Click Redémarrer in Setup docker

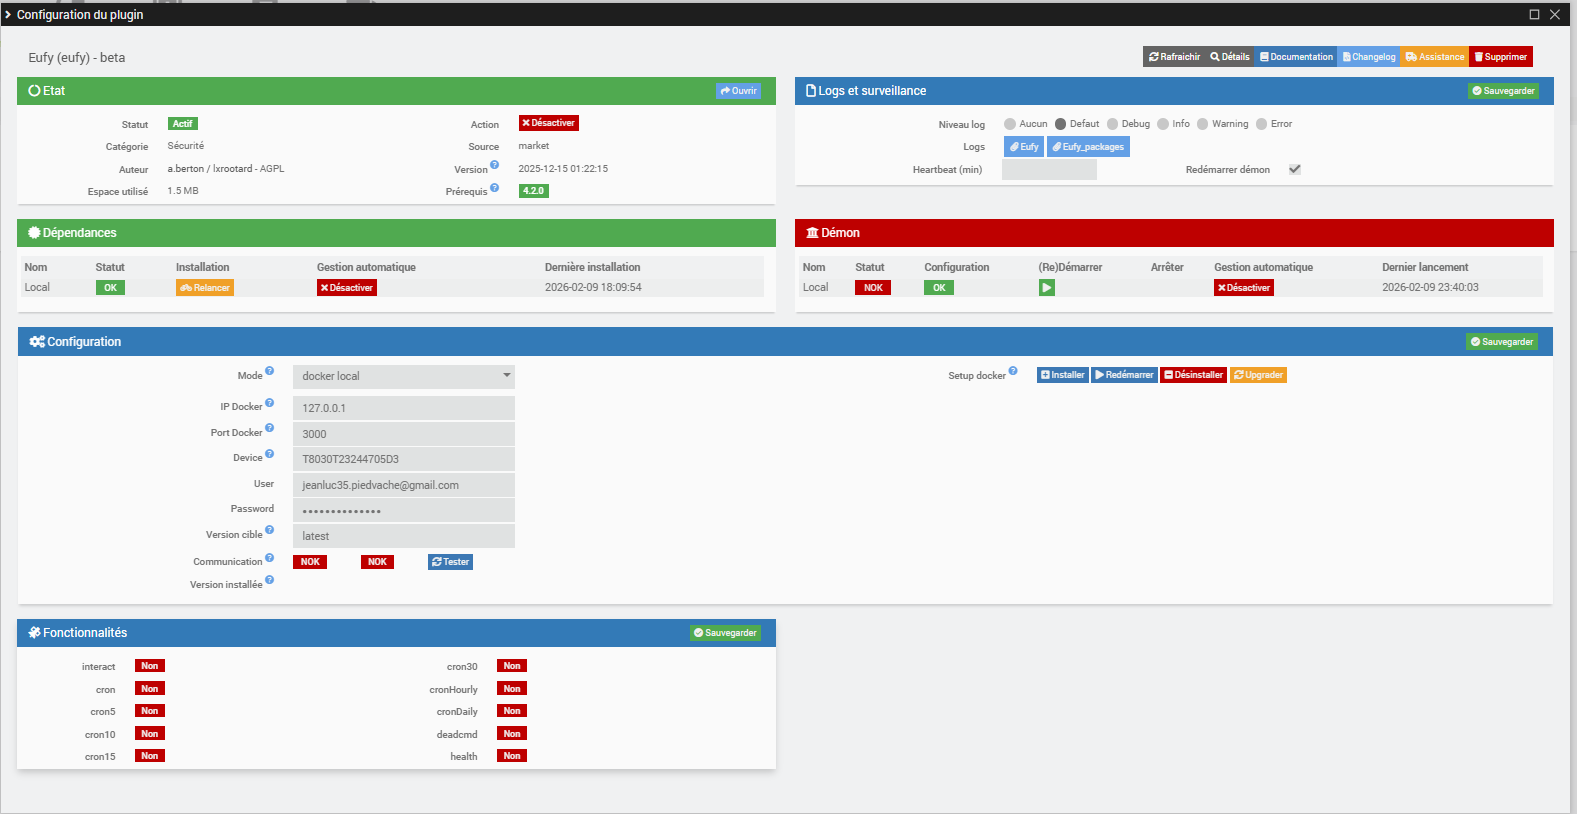tap(1125, 375)
